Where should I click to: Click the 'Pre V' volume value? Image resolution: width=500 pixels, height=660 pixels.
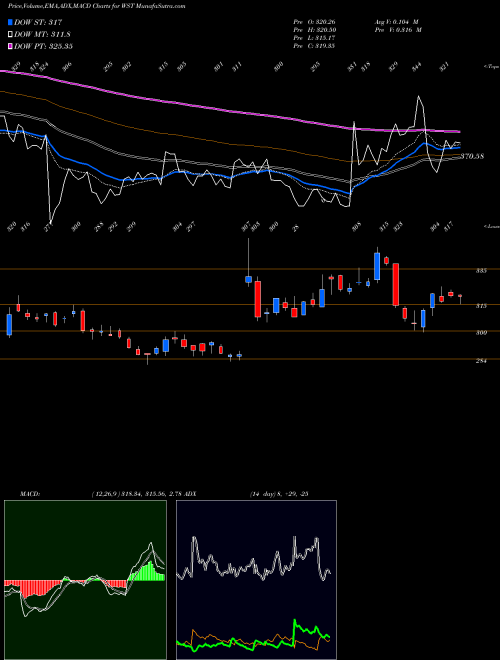(398, 30)
